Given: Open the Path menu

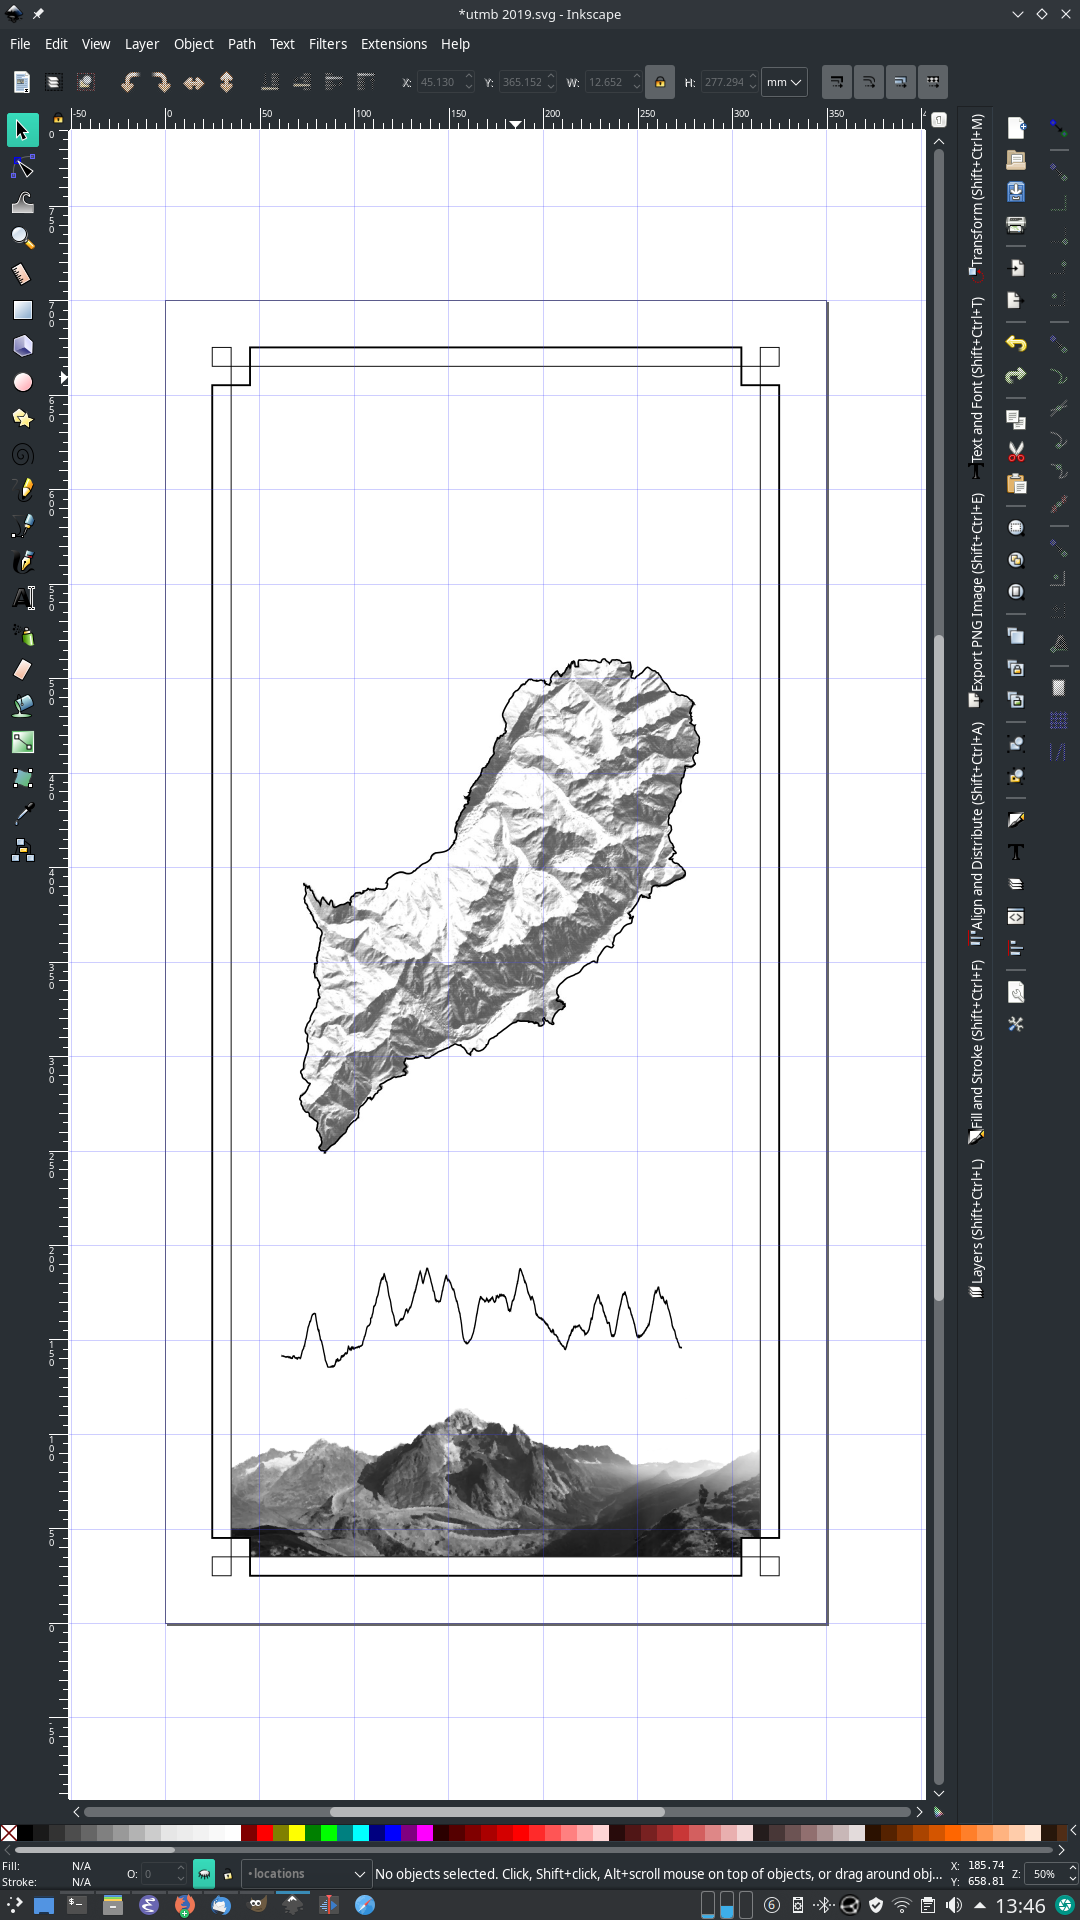Looking at the screenshot, I should [x=242, y=44].
